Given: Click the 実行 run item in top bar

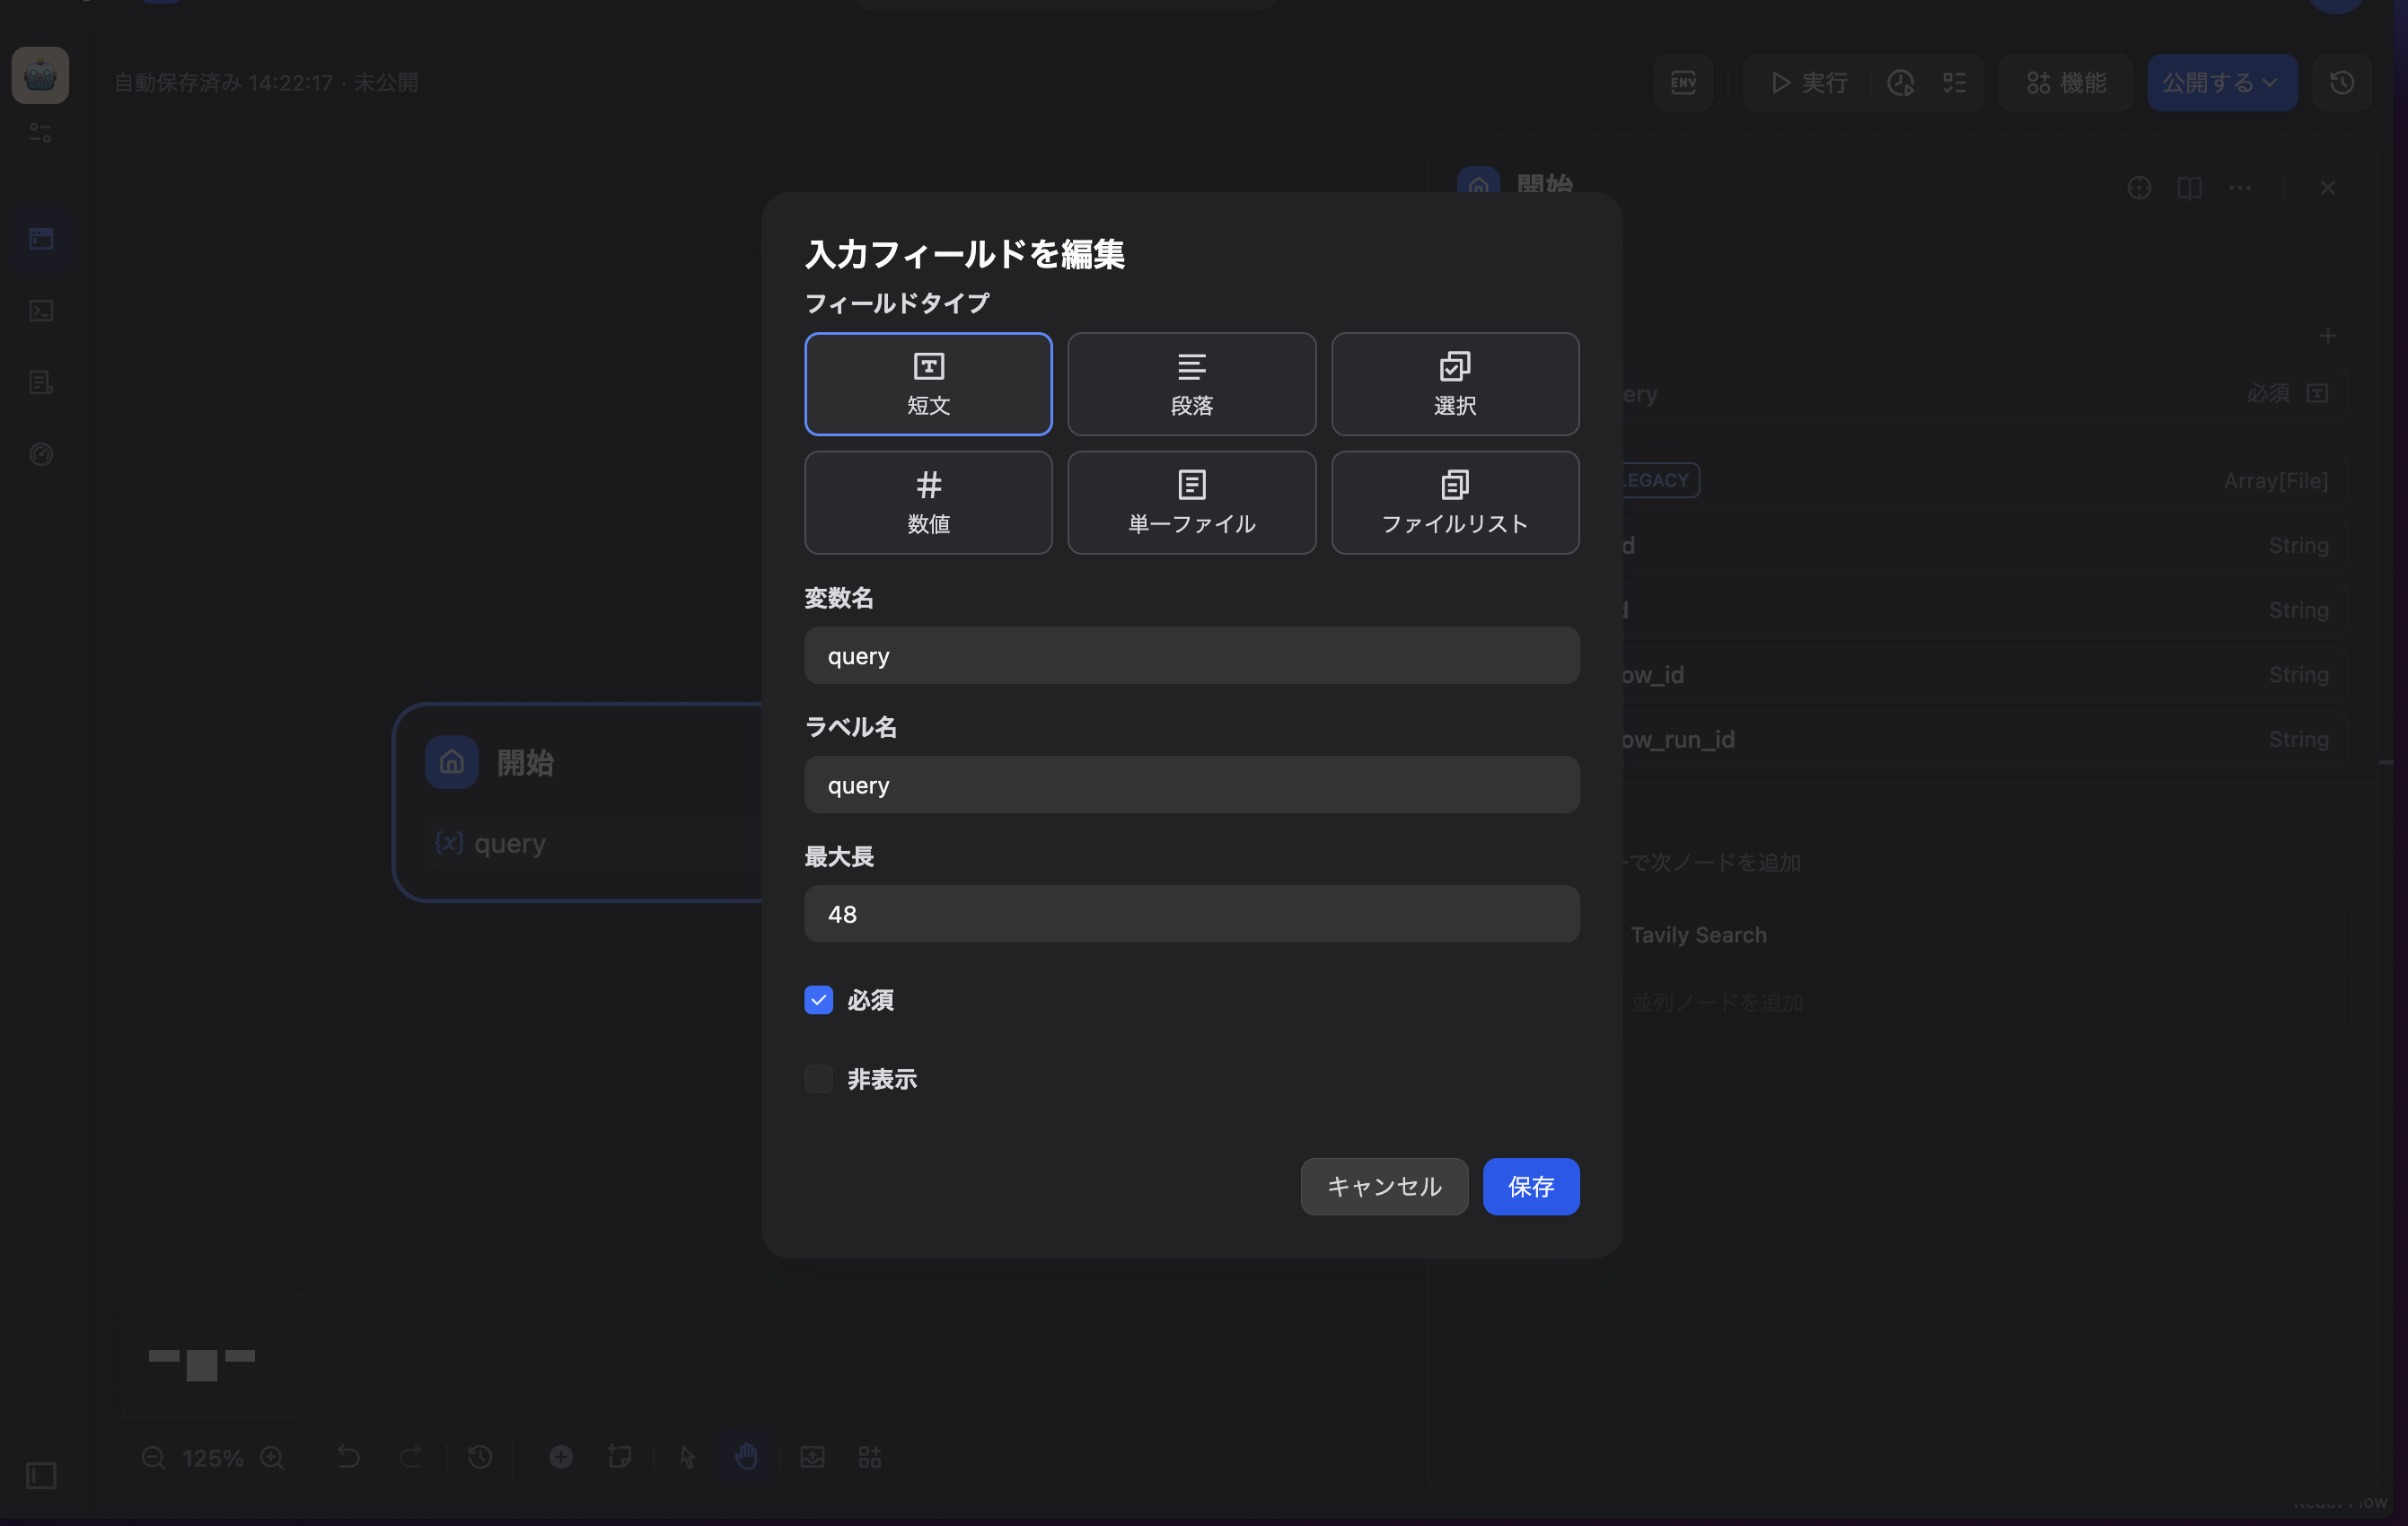Looking at the screenshot, I should (x=1805, y=82).
